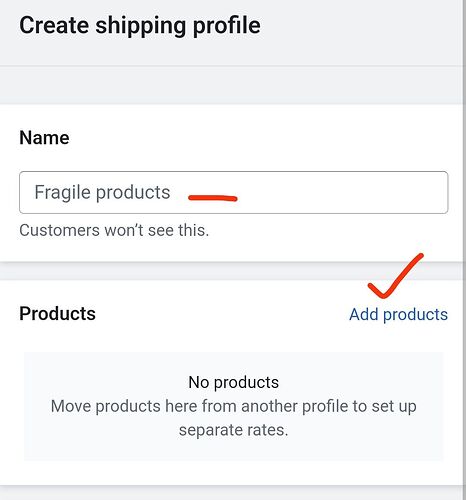Click the "Customers won't see this." helper text
This screenshot has width=466, height=500.
click(114, 230)
